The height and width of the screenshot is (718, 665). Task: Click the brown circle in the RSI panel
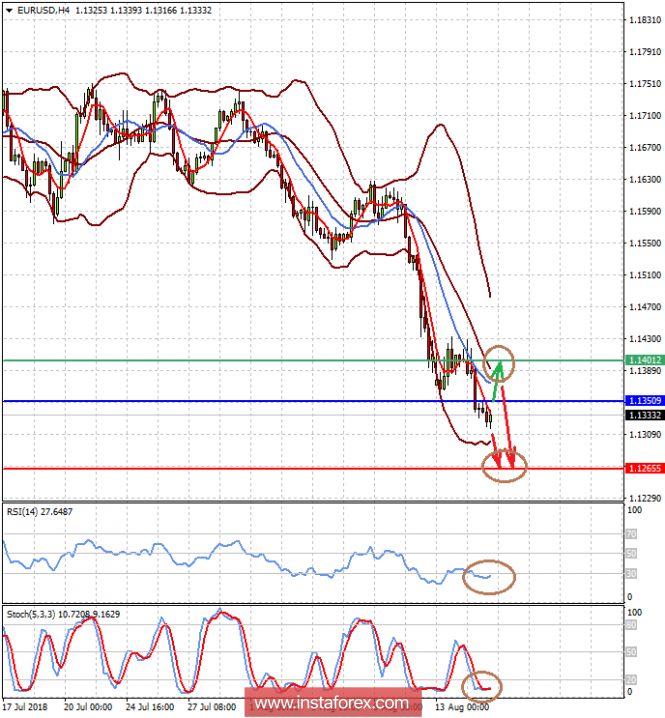click(x=490, y=575)
